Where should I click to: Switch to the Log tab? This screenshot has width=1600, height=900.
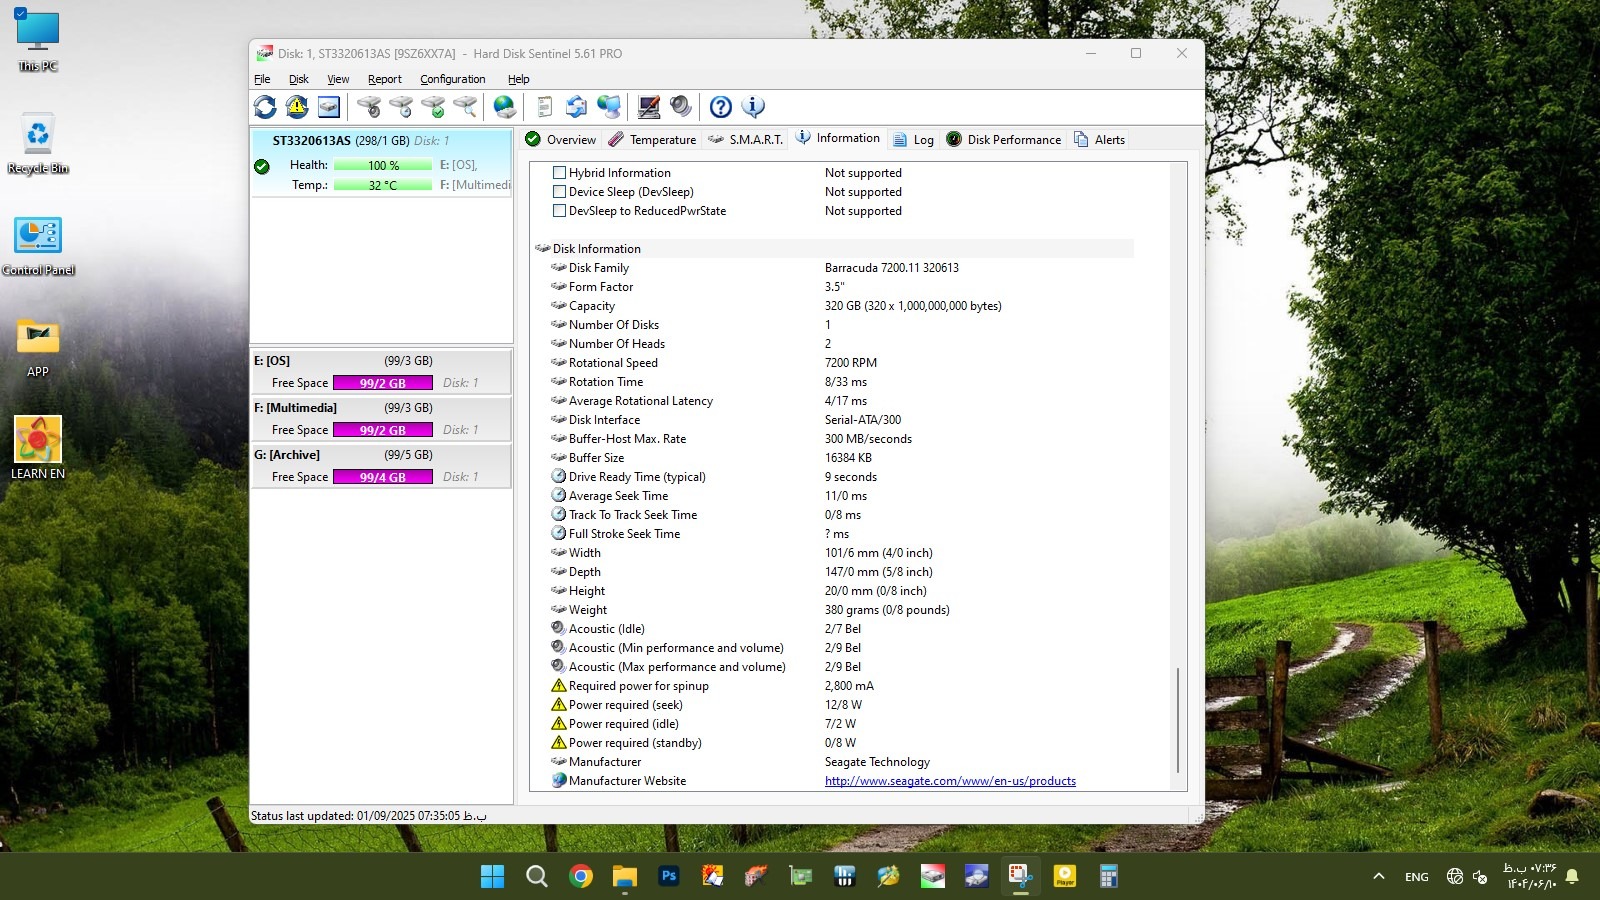pos(913,139)
